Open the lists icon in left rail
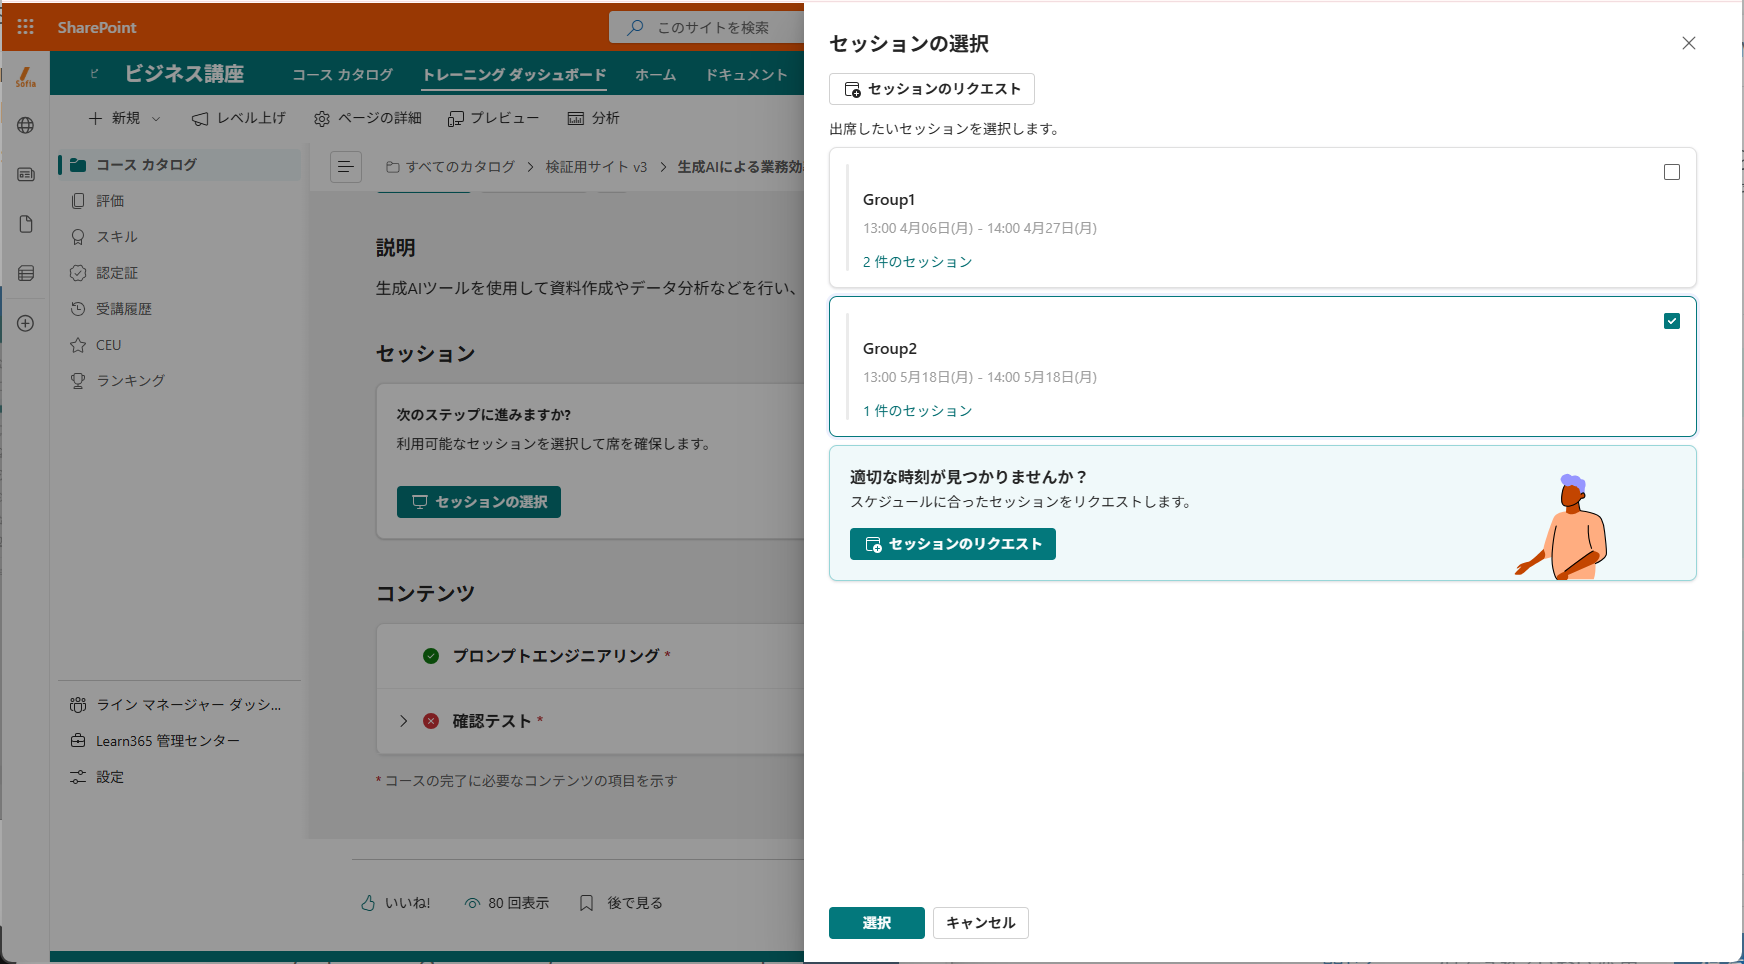 [26, 273]
